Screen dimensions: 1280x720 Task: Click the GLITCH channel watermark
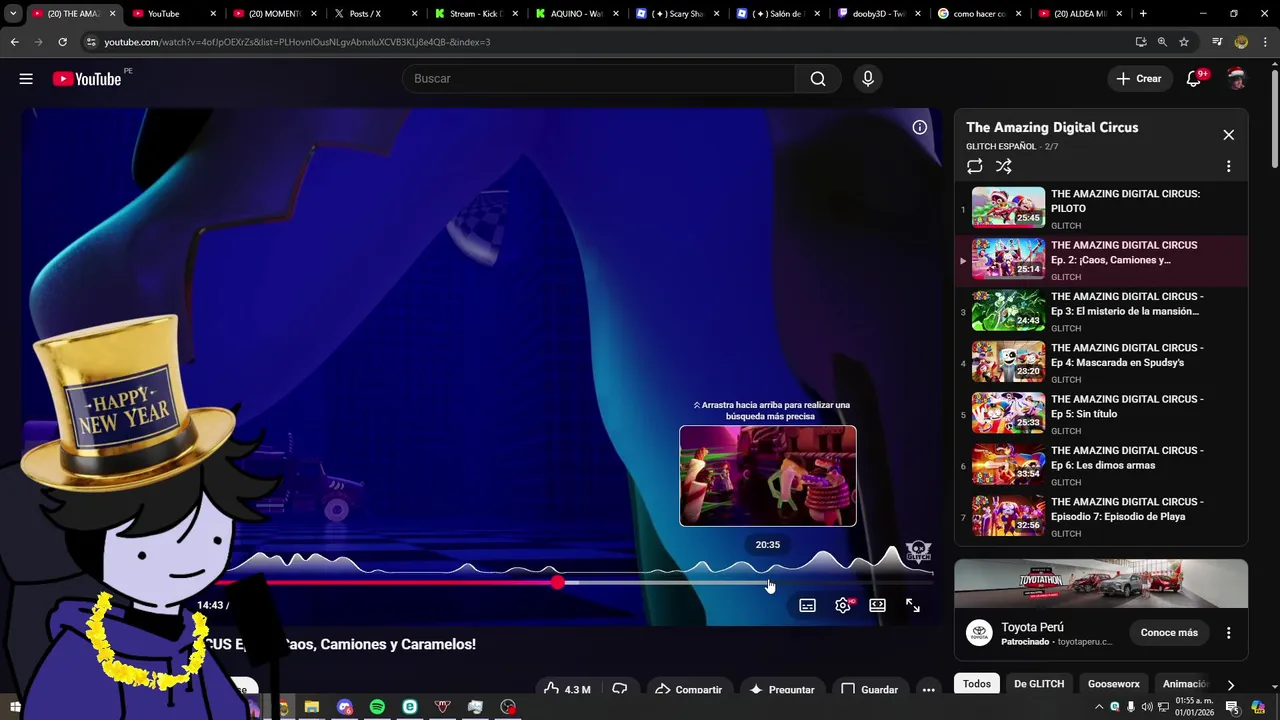coord(918,552)
